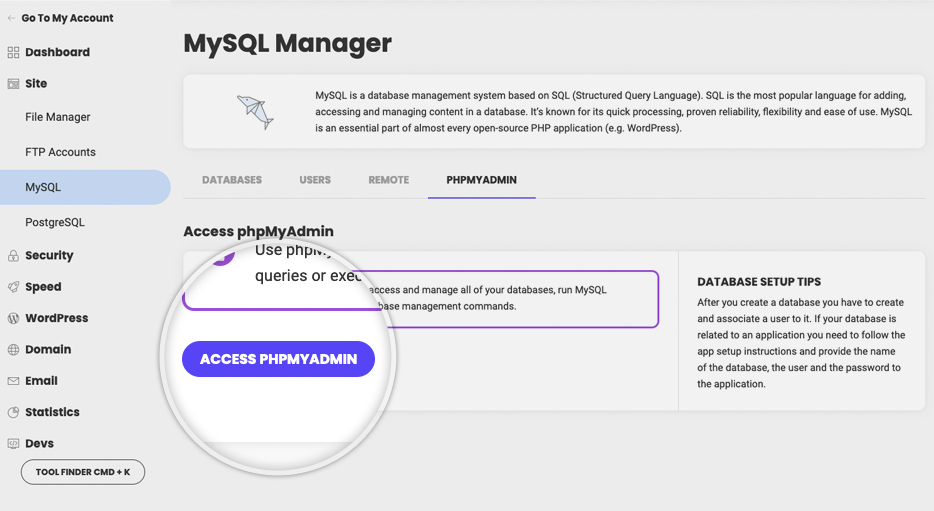Expand the Statistics section
The width and height of the screenshot is (934, 511).
click(x=52, y=412)
